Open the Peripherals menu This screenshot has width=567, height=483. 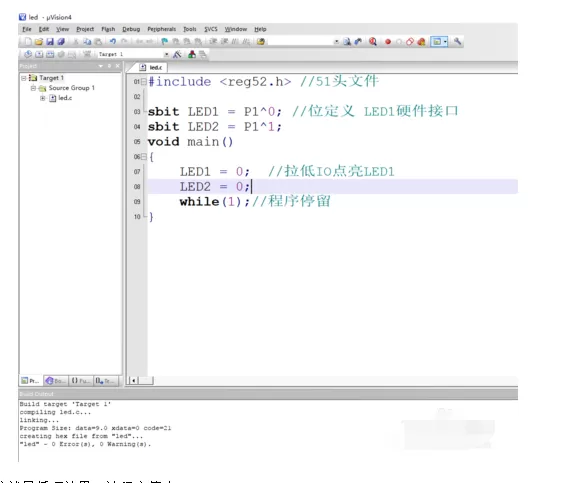pyautogui.click(x=162, y=29)
